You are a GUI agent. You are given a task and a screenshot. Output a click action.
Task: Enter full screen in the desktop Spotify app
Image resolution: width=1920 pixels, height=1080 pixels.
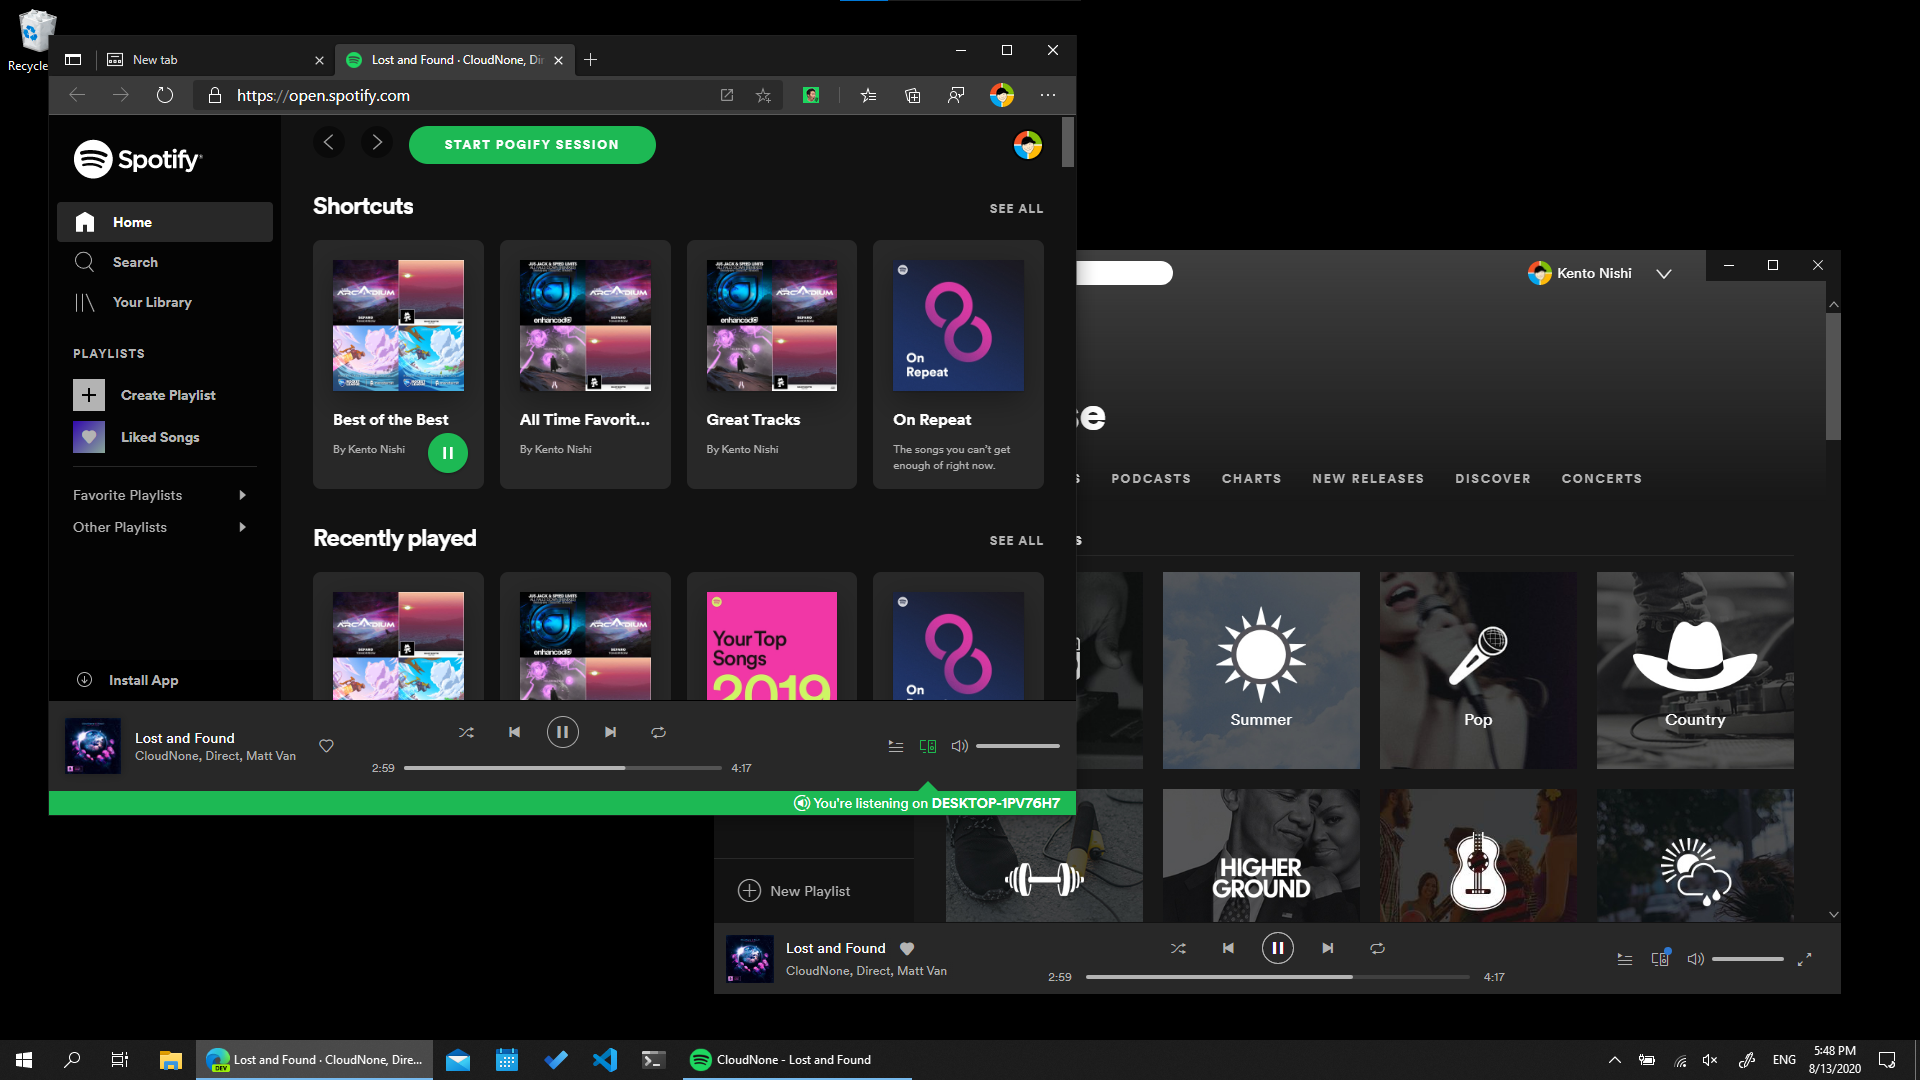[1805, 959]
